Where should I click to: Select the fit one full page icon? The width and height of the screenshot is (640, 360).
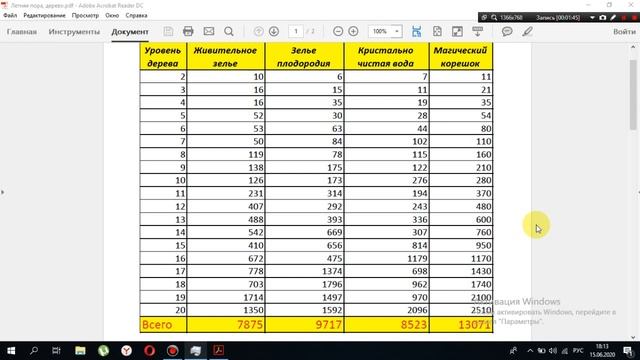click(437, 31)
